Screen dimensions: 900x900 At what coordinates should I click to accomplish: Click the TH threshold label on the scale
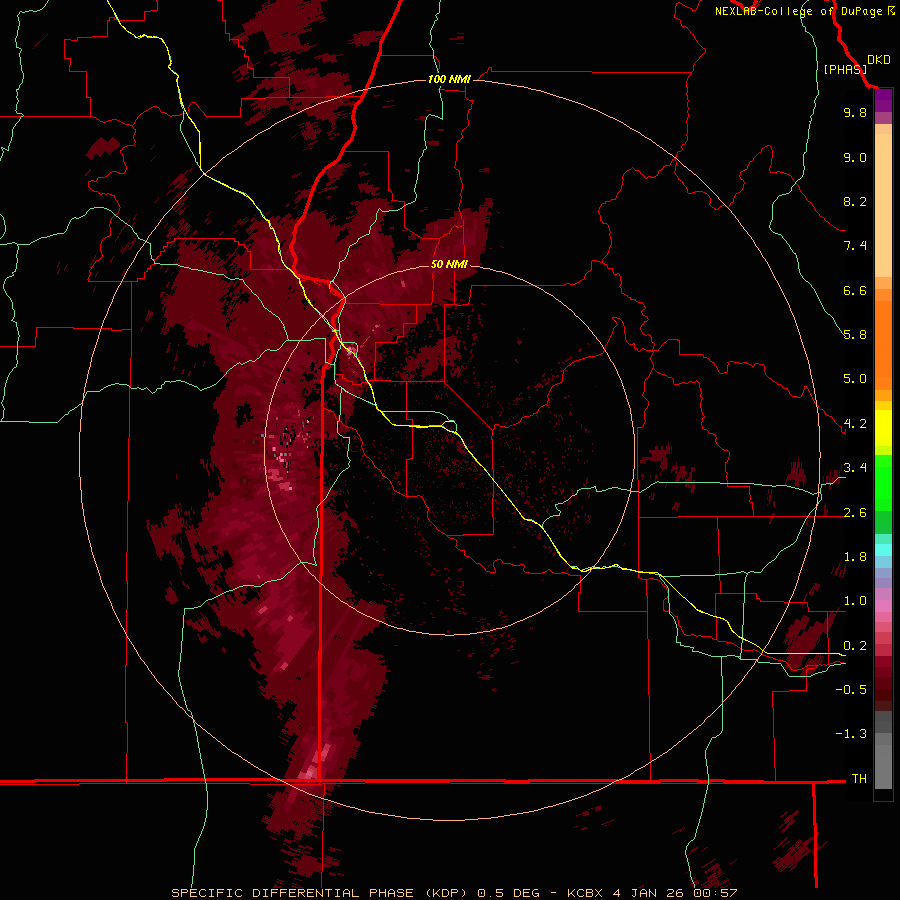click(x=859, y=779)
